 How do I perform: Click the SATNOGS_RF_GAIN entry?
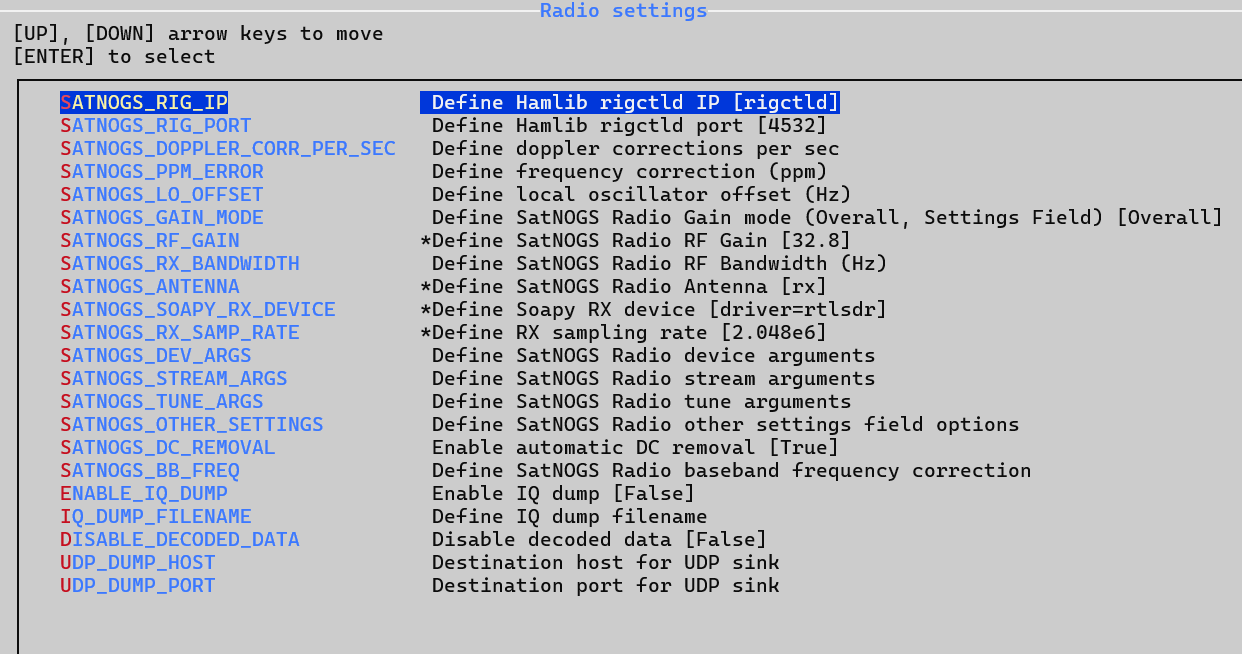[150, 241]
